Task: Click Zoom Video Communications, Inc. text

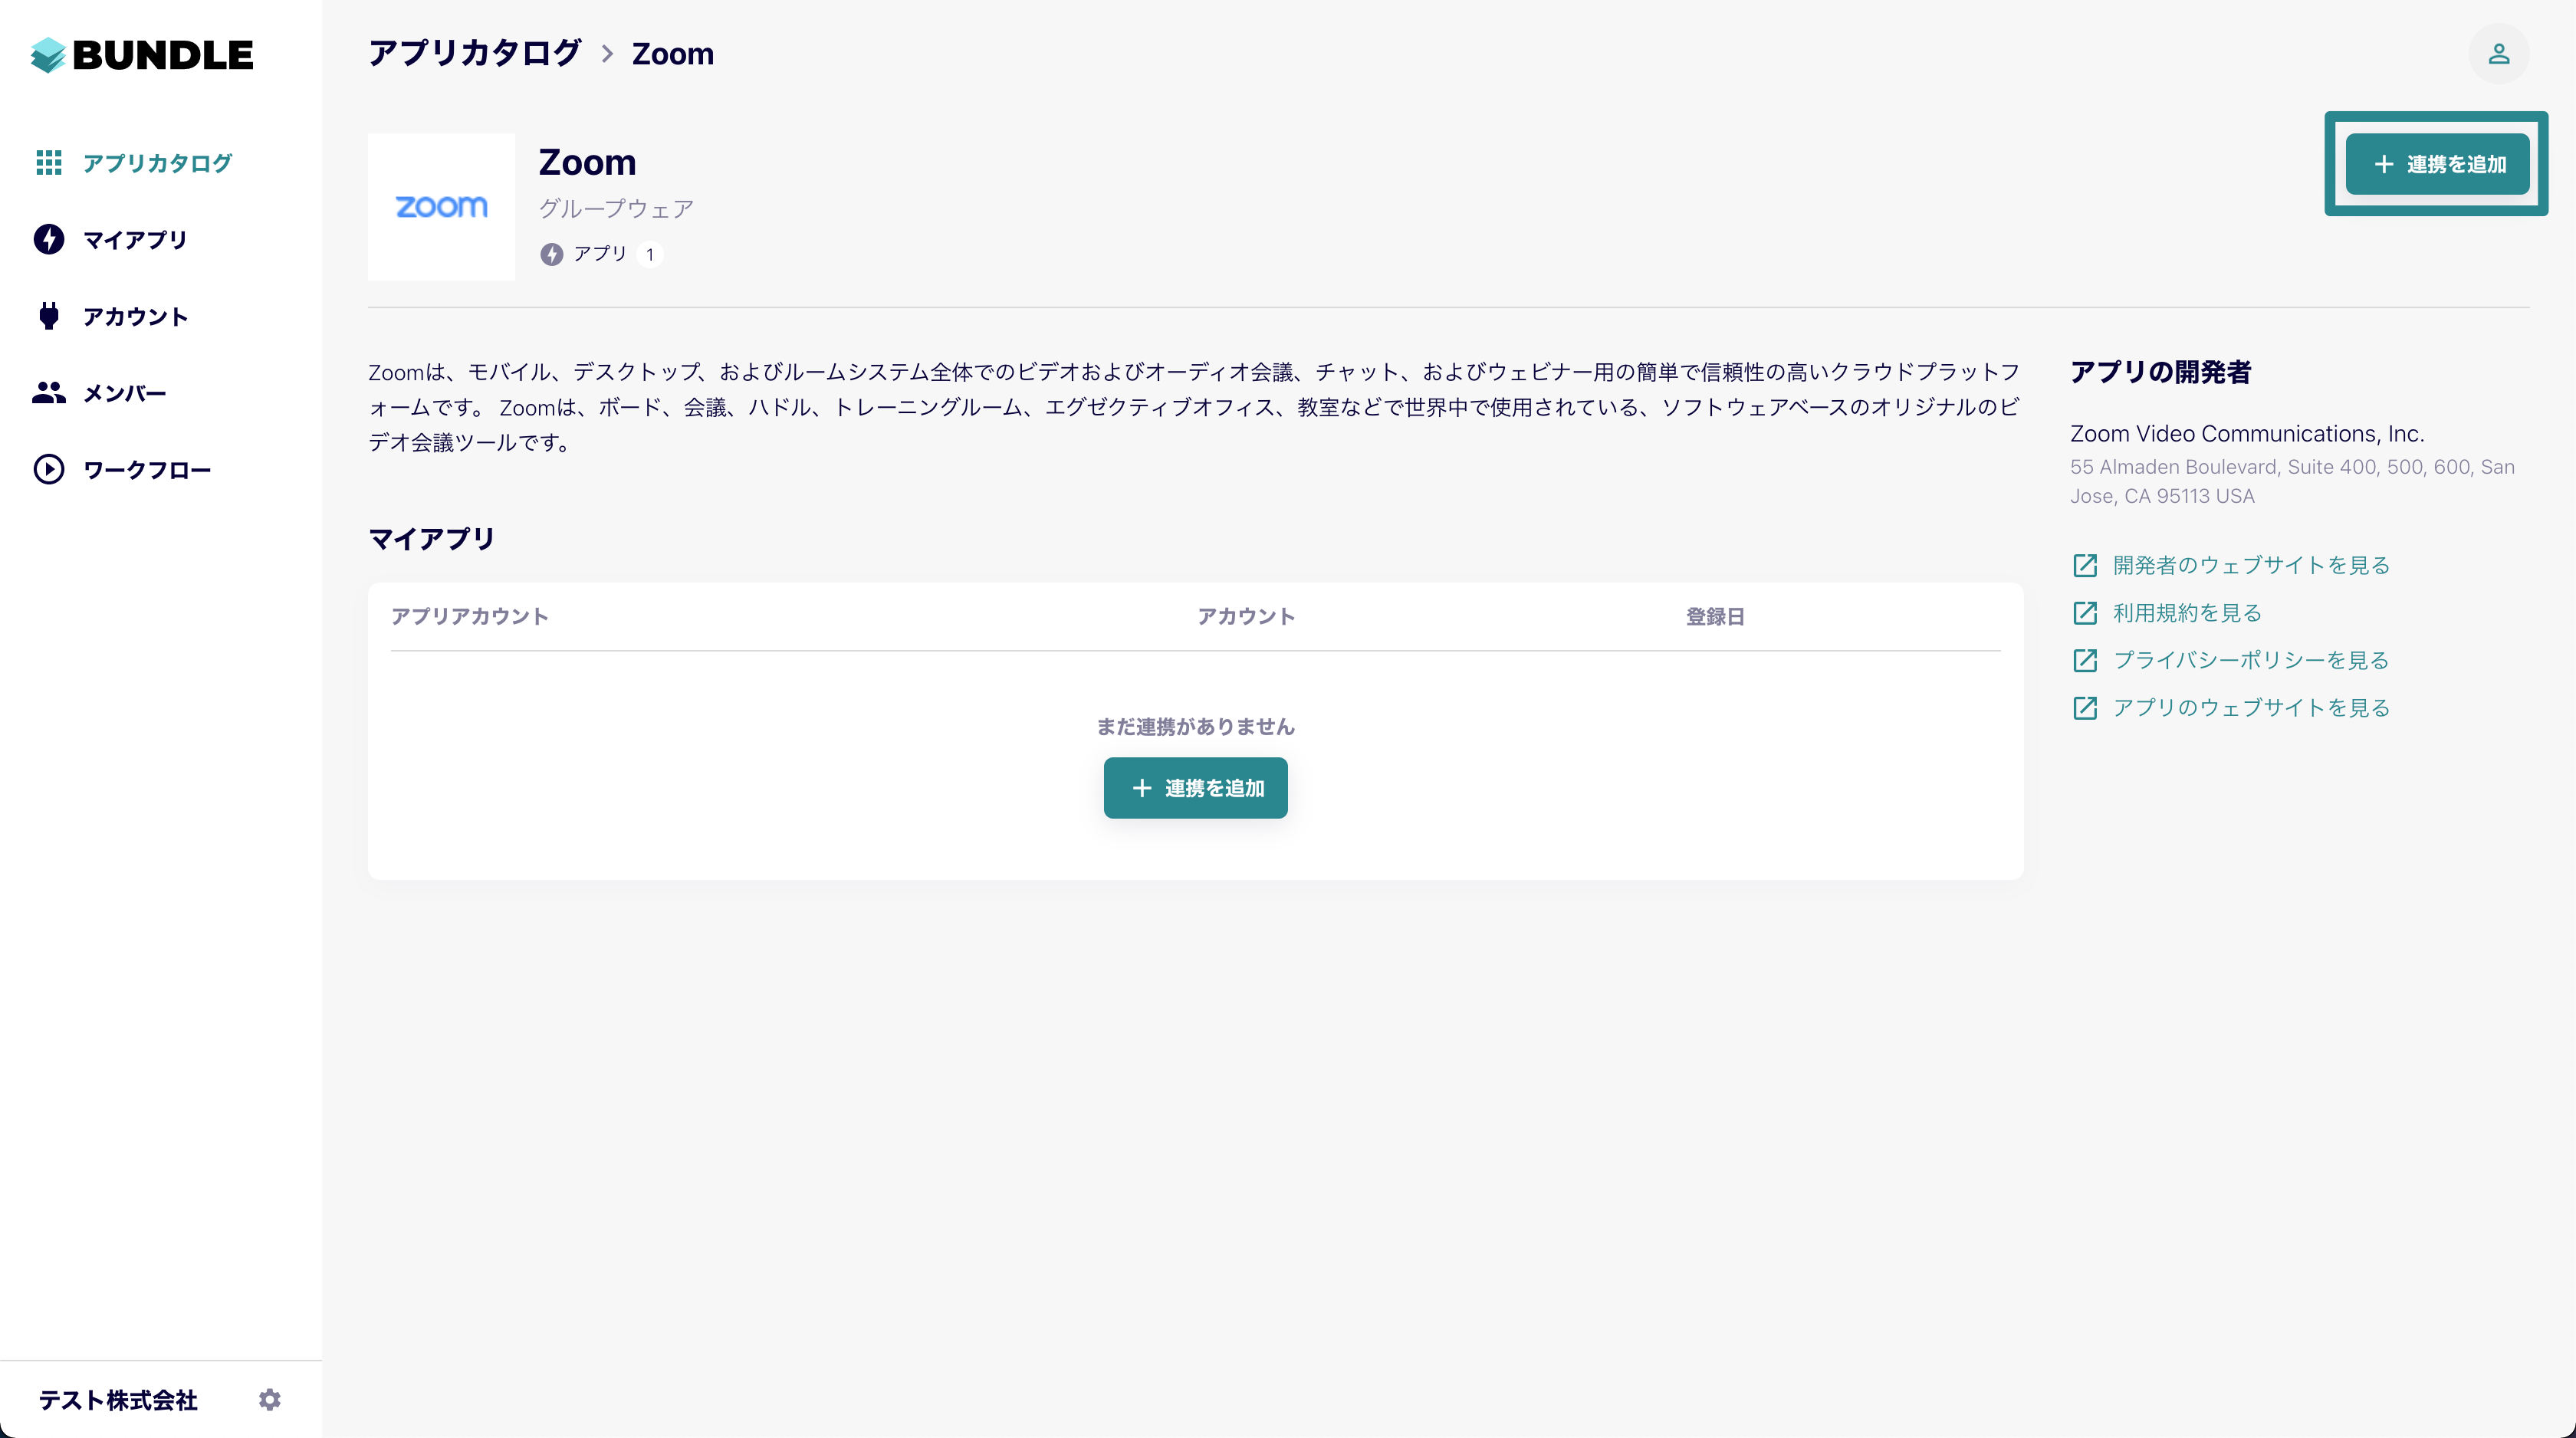Action: pyautogui.click(x=2248, y=434)
